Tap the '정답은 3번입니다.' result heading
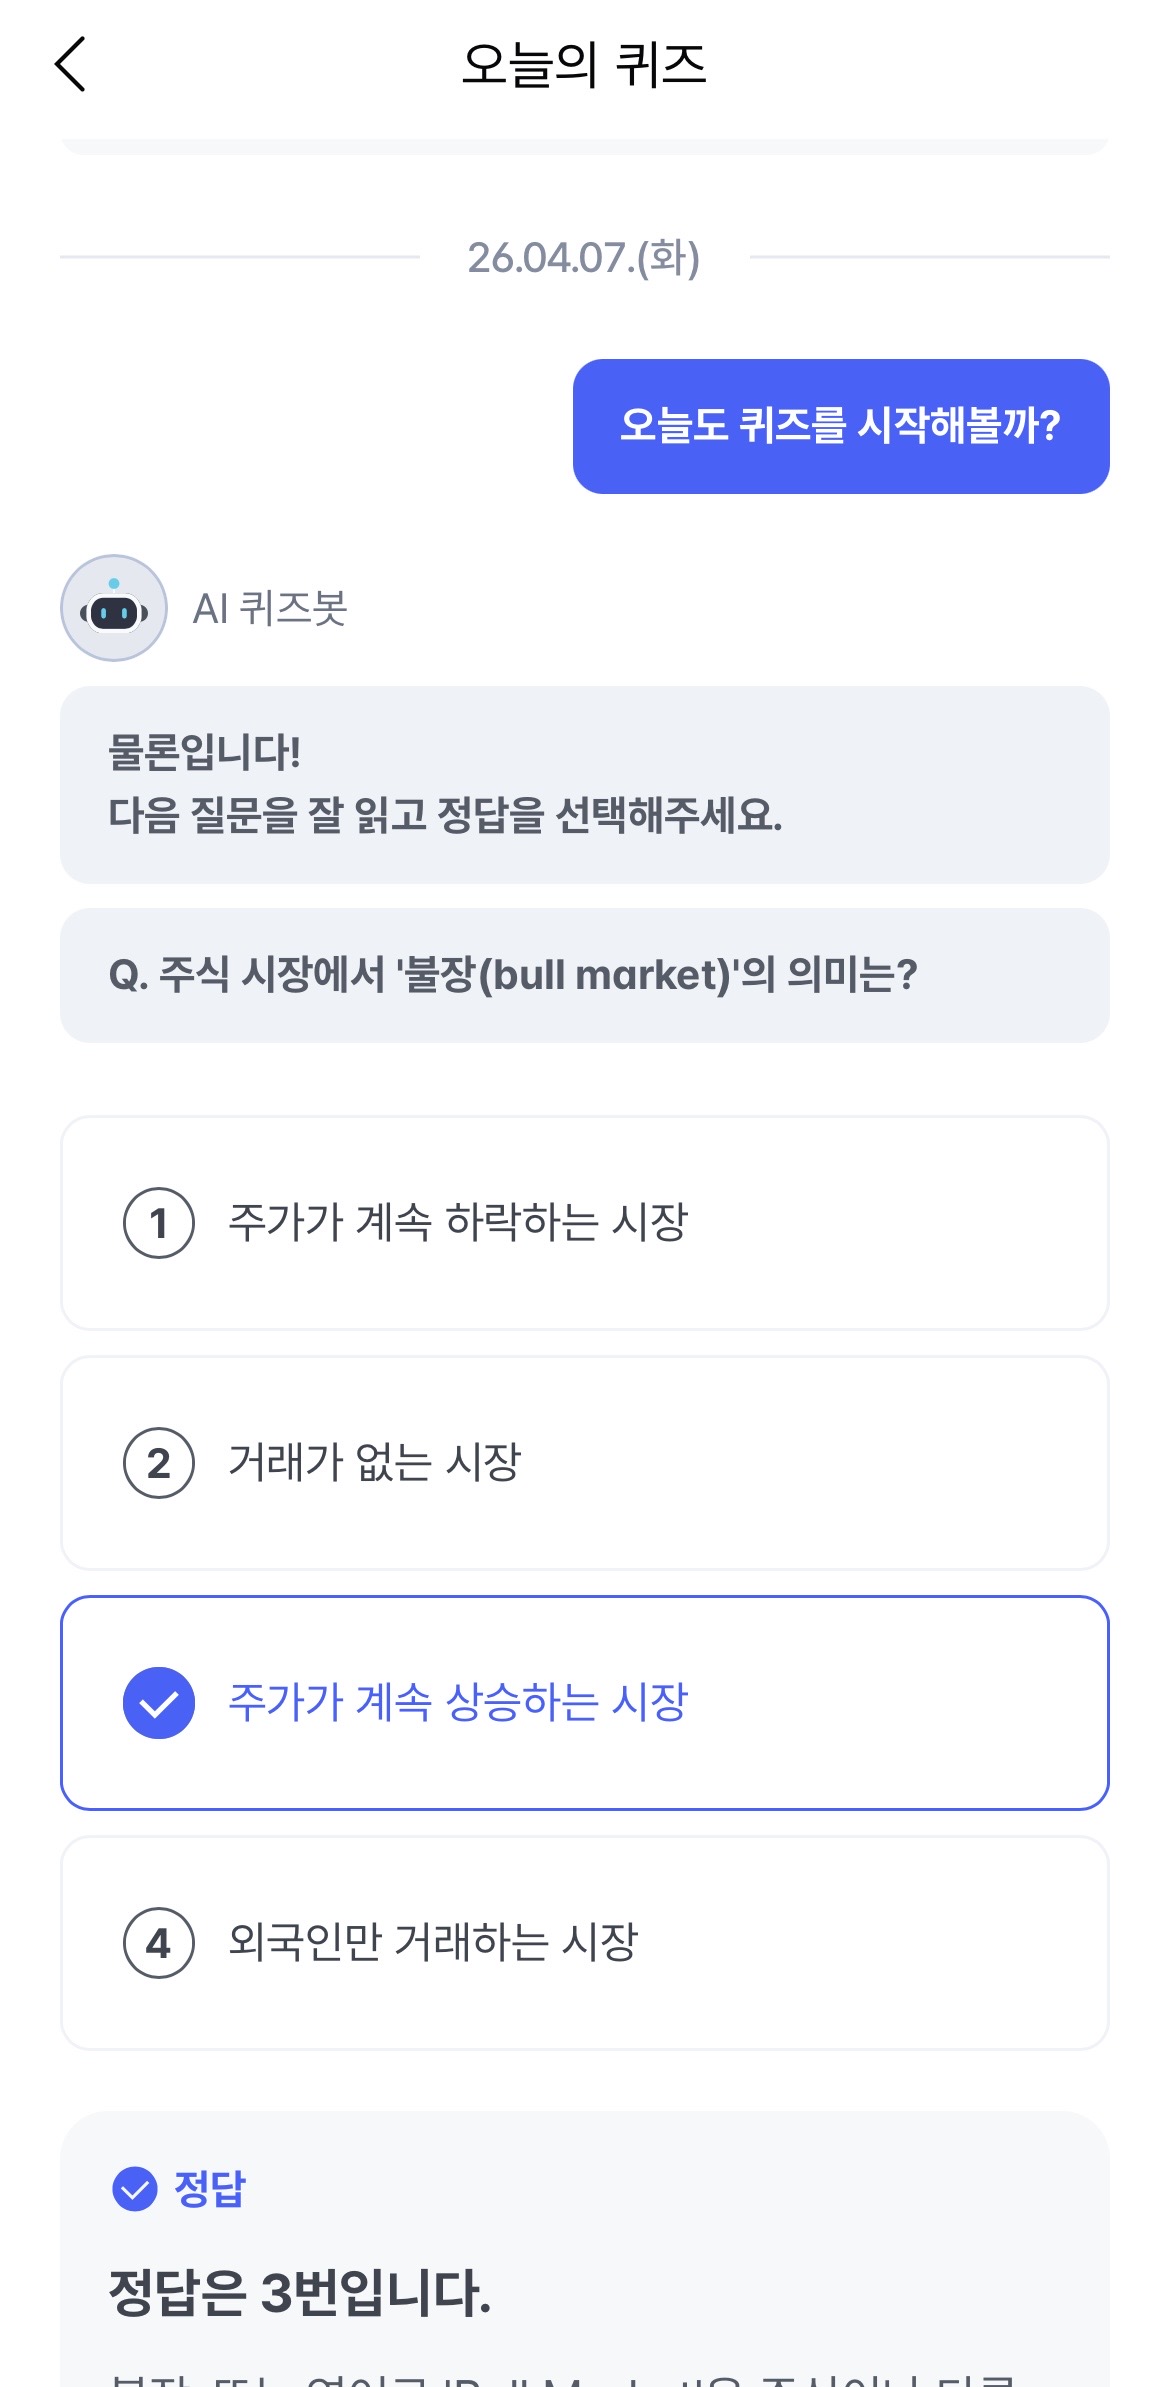1170x2387 pixels. coord(300,2293)
